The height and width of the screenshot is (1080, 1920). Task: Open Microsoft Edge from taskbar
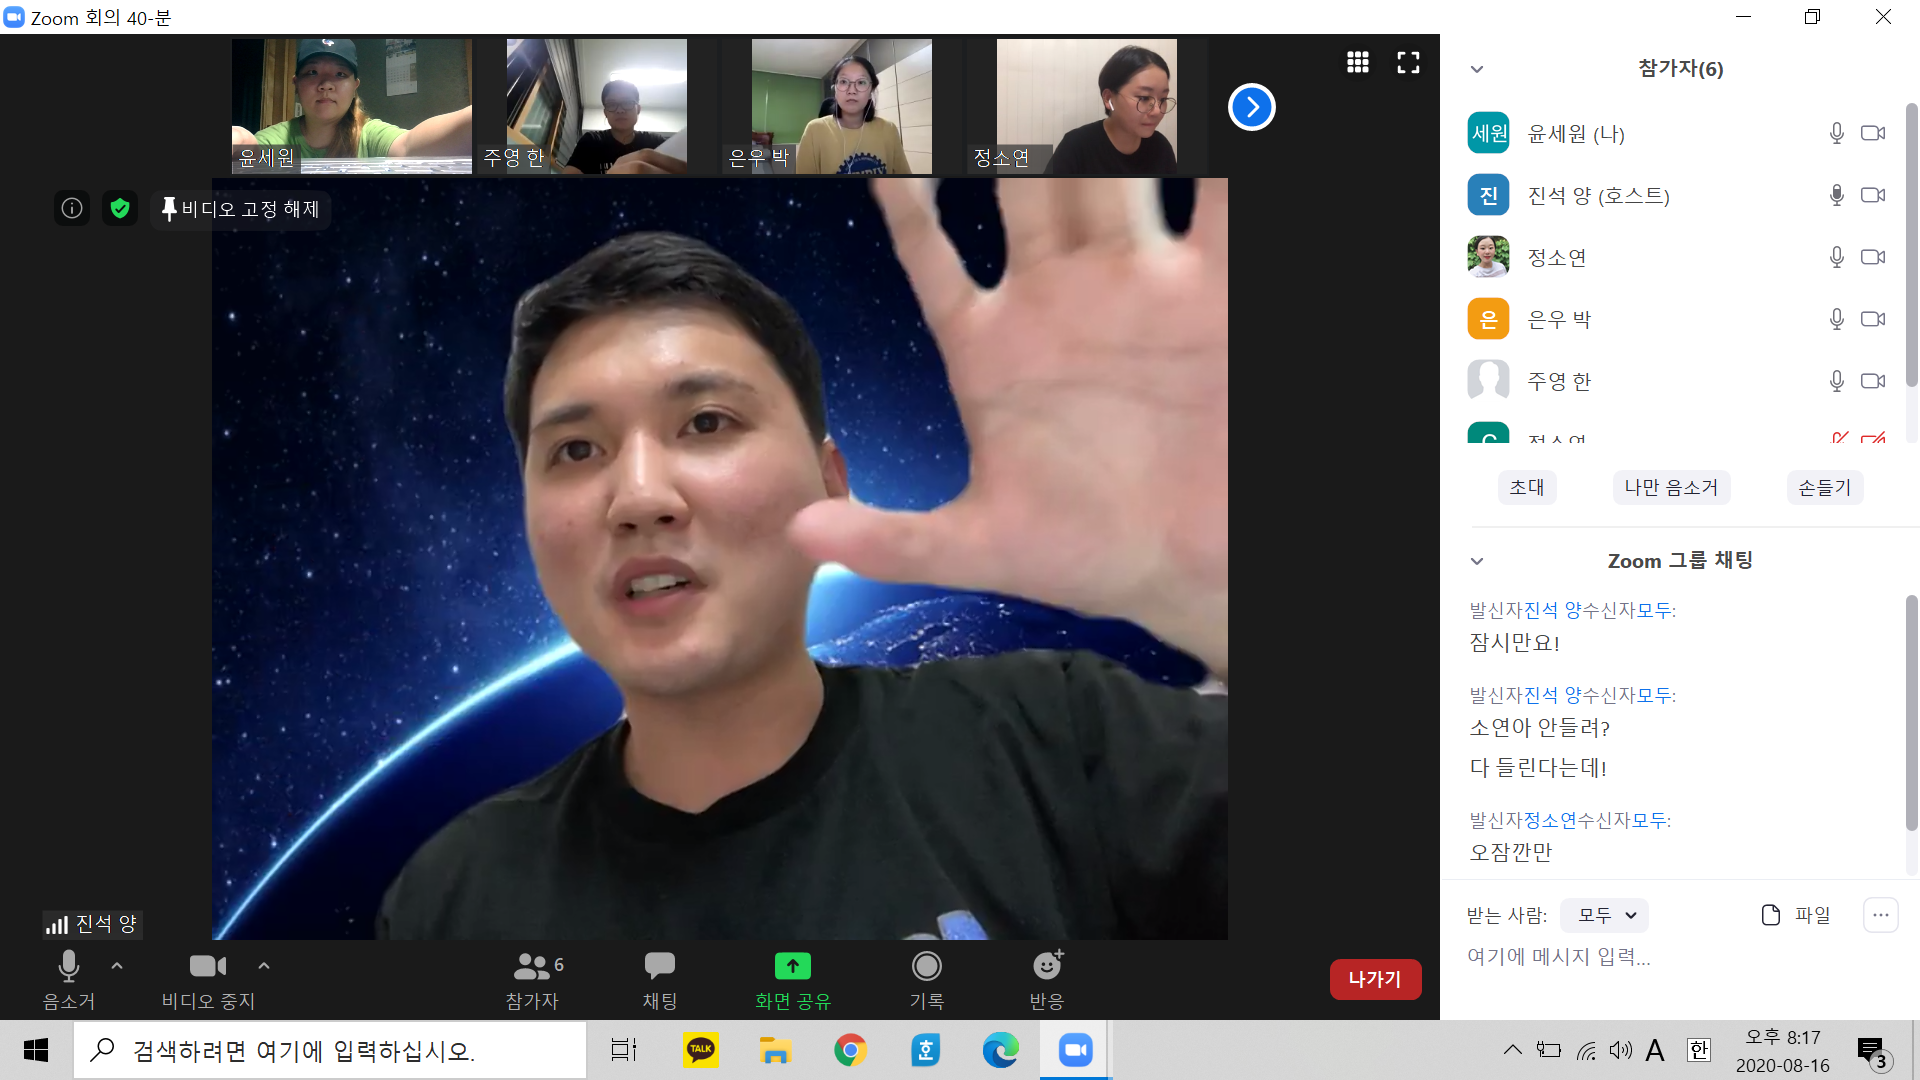tap(1000, 1050)
